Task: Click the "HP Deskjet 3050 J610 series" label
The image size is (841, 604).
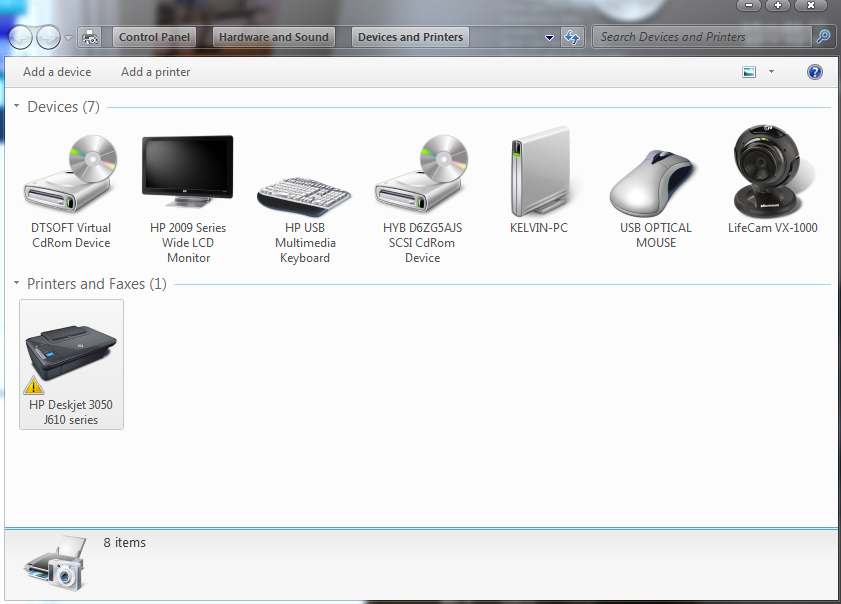Action: coord(71,412)
